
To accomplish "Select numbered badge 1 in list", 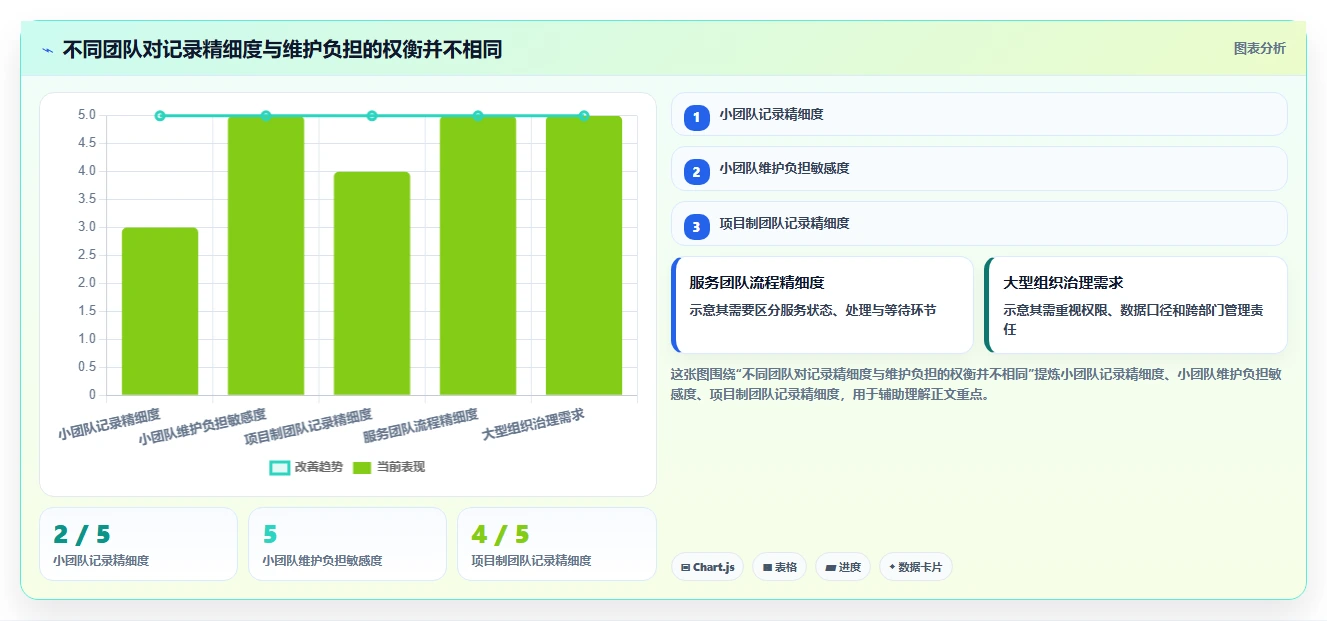I will (x=697, y=117).
